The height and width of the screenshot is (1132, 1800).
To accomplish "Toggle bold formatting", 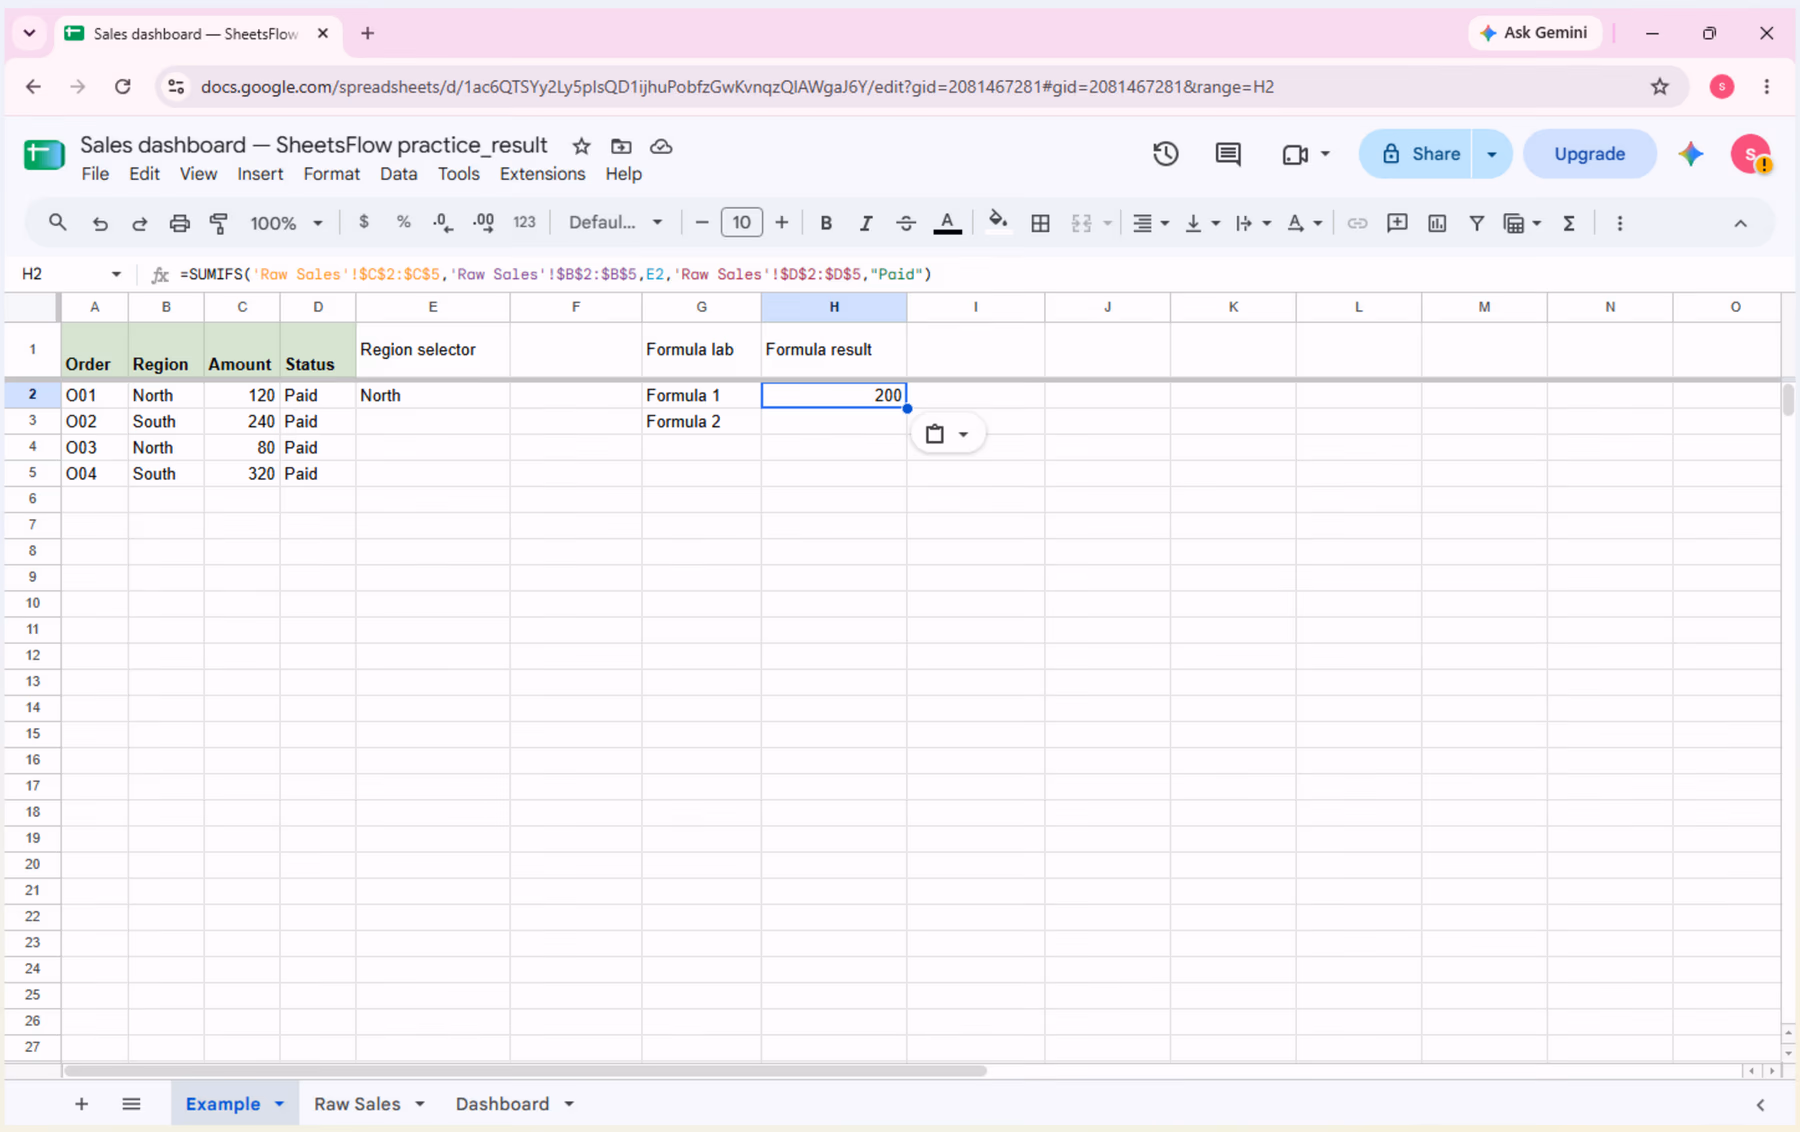I will (826, 223).
